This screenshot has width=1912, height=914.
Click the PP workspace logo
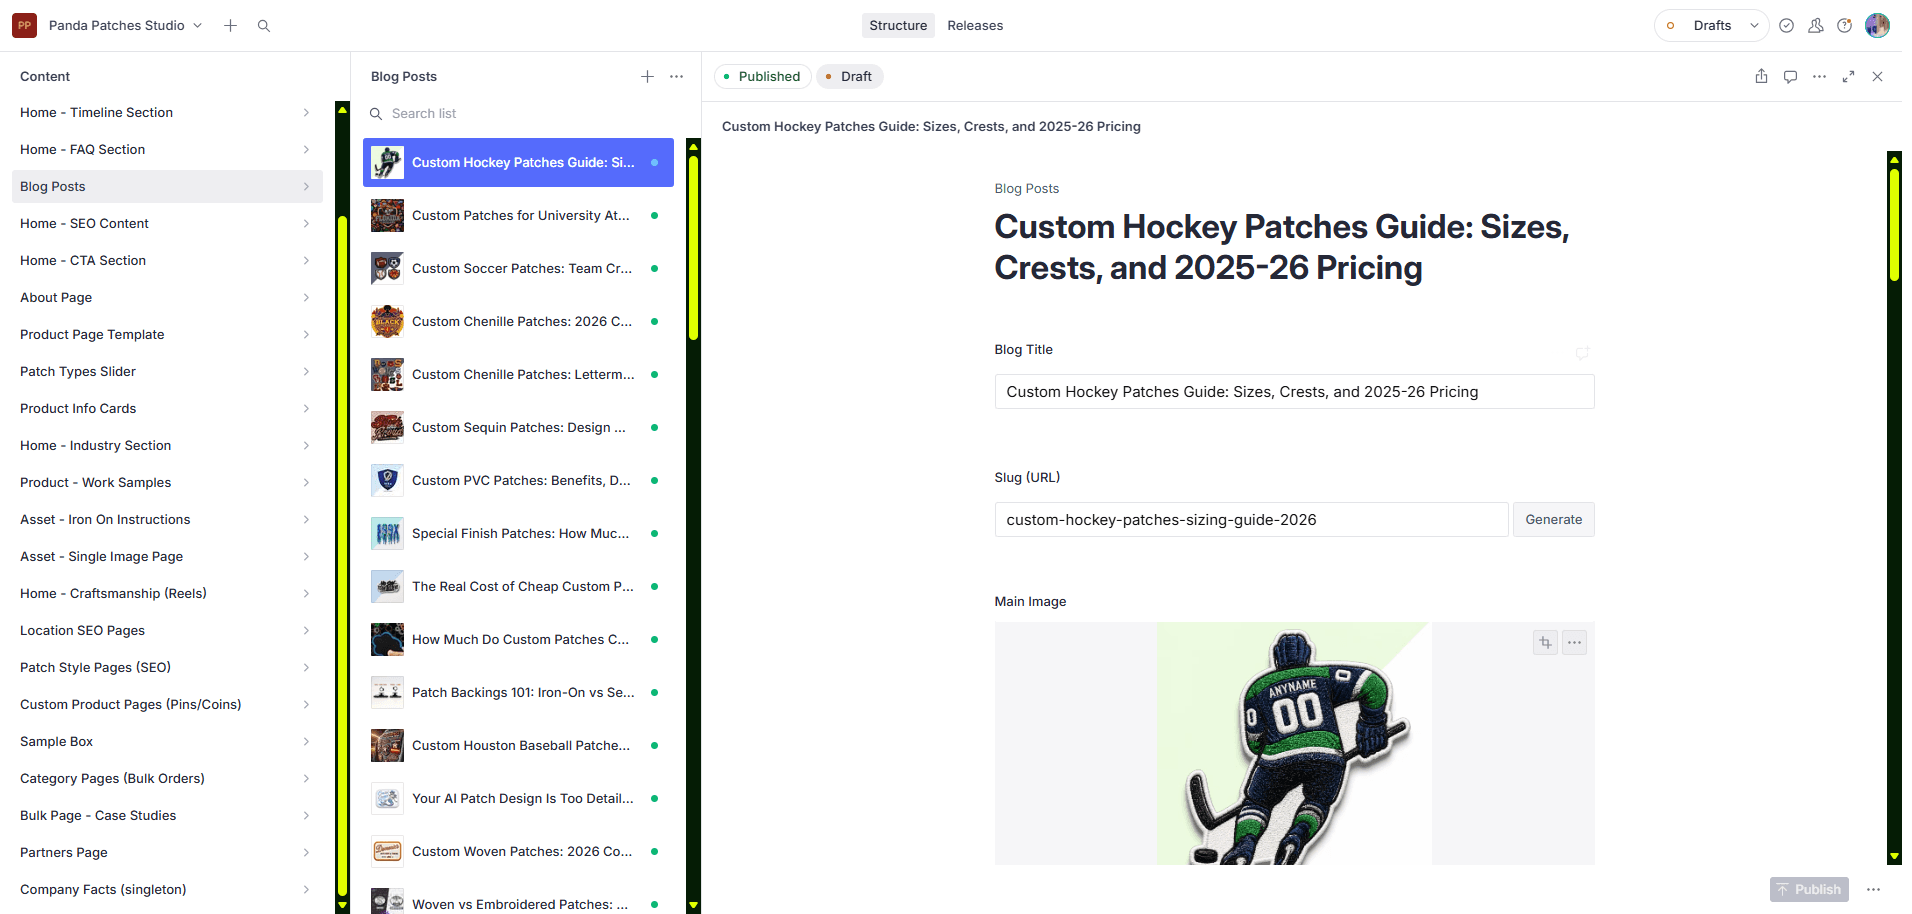coord(25,25)
